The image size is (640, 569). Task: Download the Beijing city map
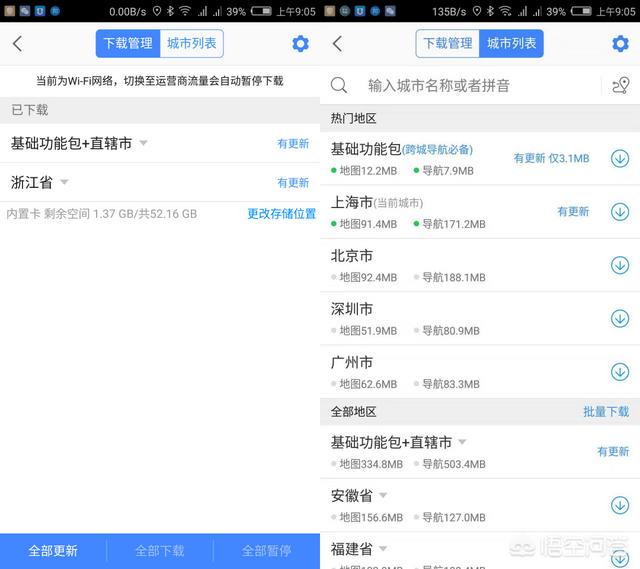619,265
